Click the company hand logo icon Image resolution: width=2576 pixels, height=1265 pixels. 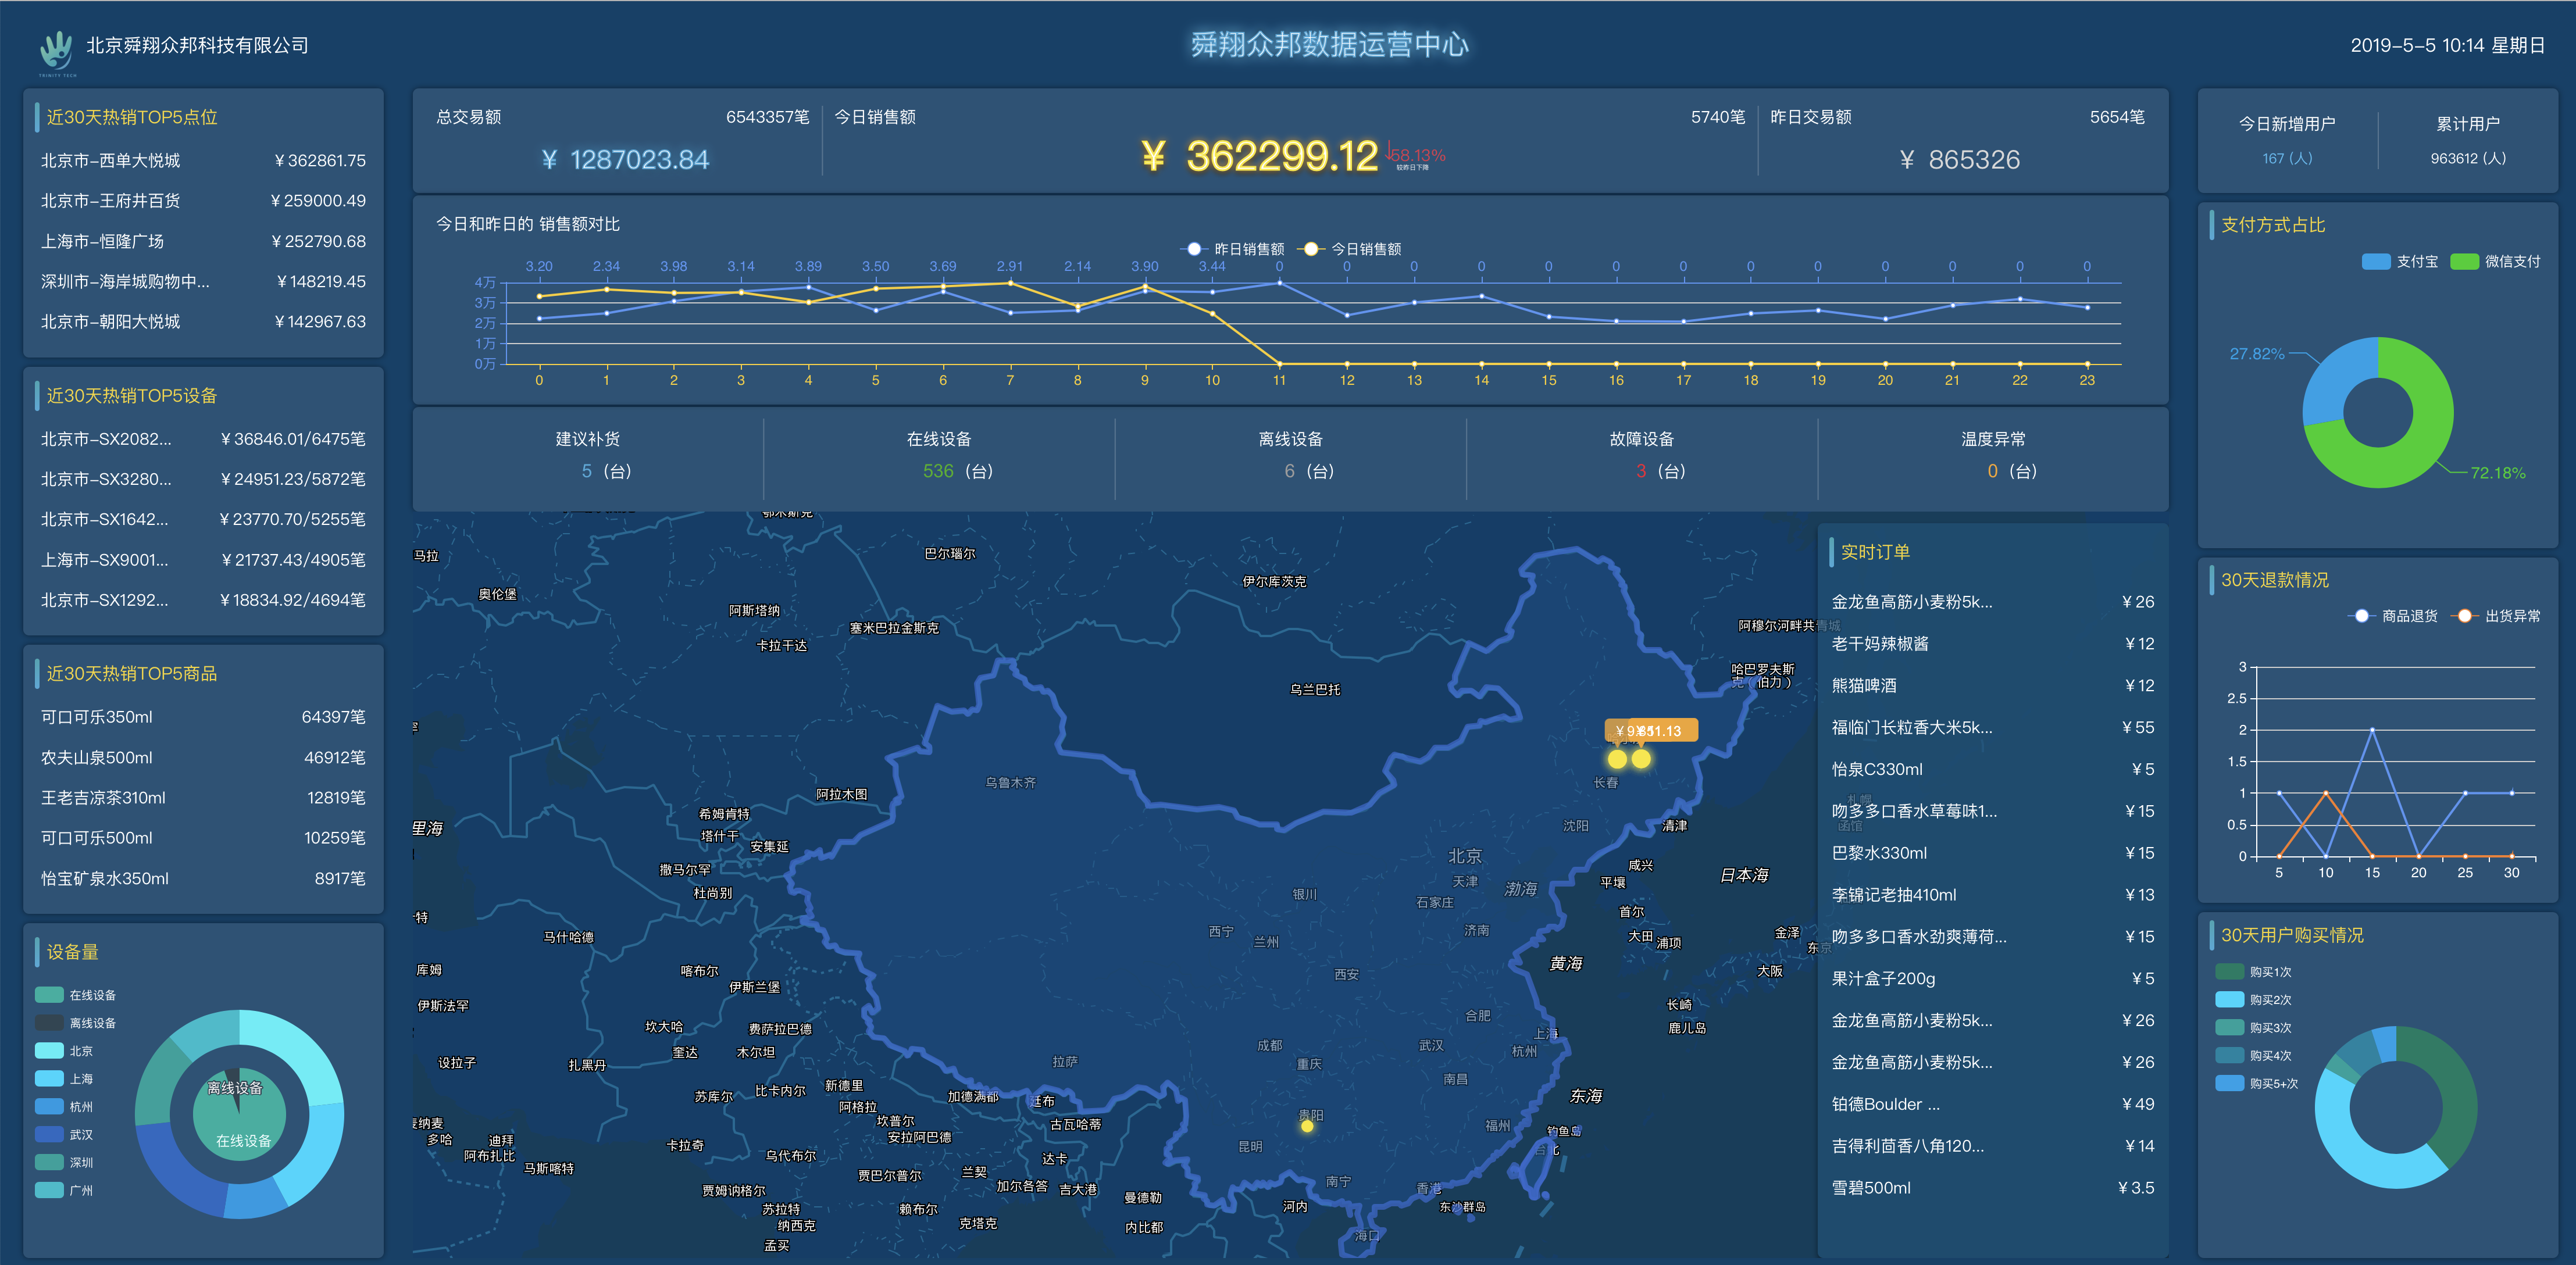(57, 49)
